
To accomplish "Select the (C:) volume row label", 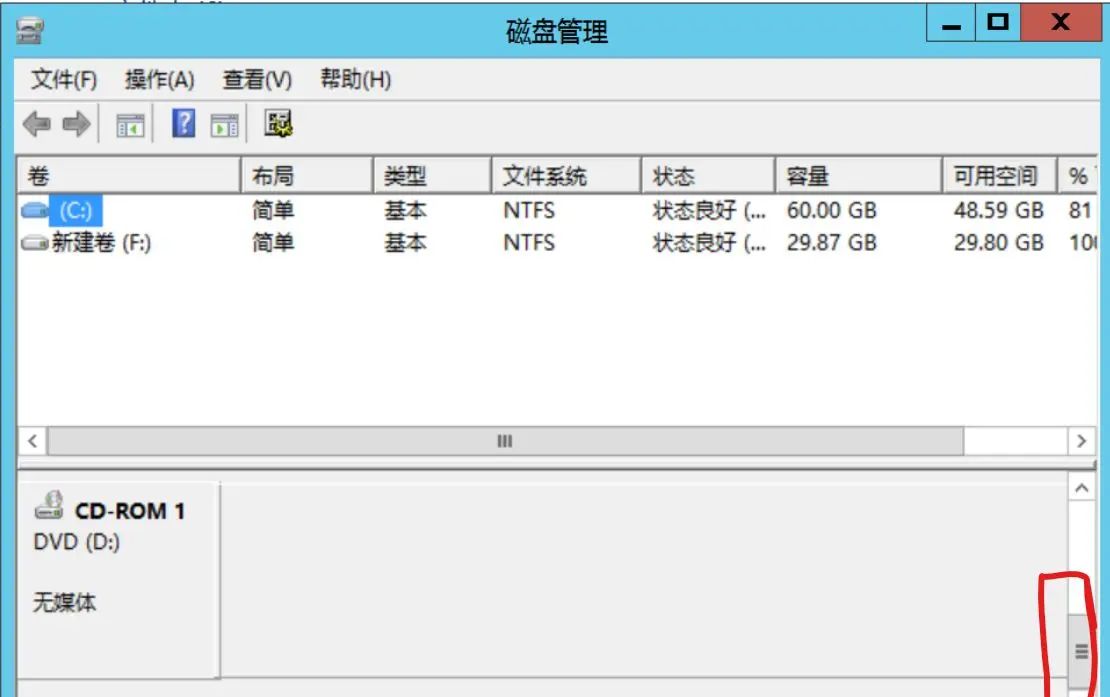I will (76, 210).
